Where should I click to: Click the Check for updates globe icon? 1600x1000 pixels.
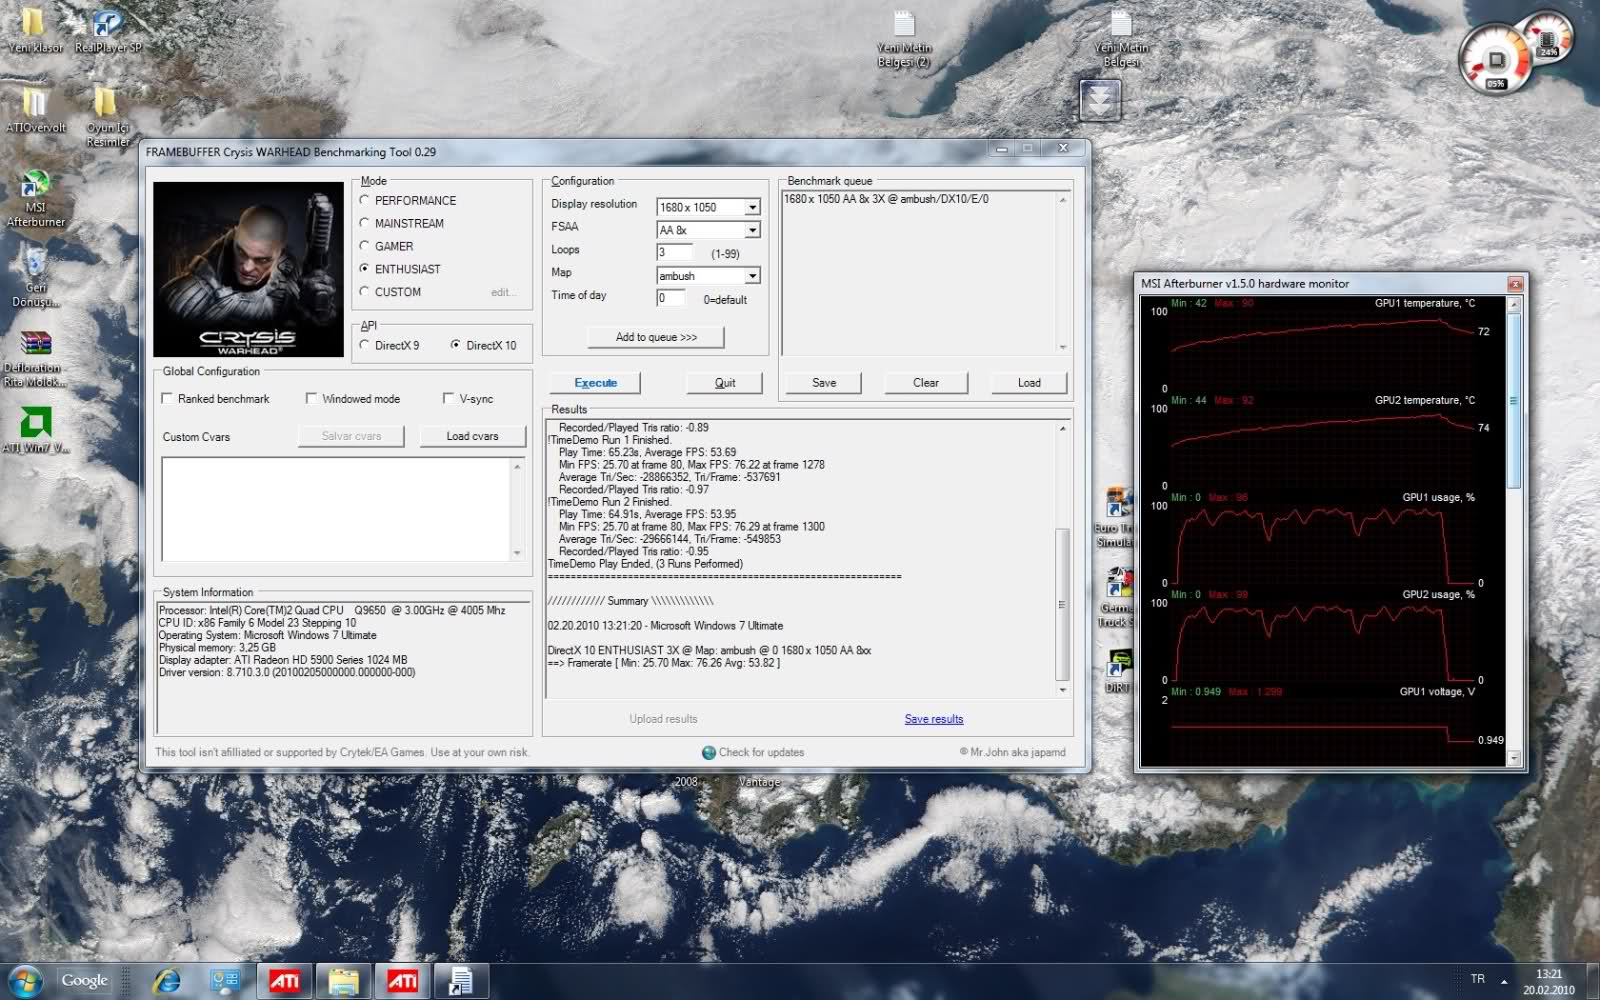click(x=709, y=752)
